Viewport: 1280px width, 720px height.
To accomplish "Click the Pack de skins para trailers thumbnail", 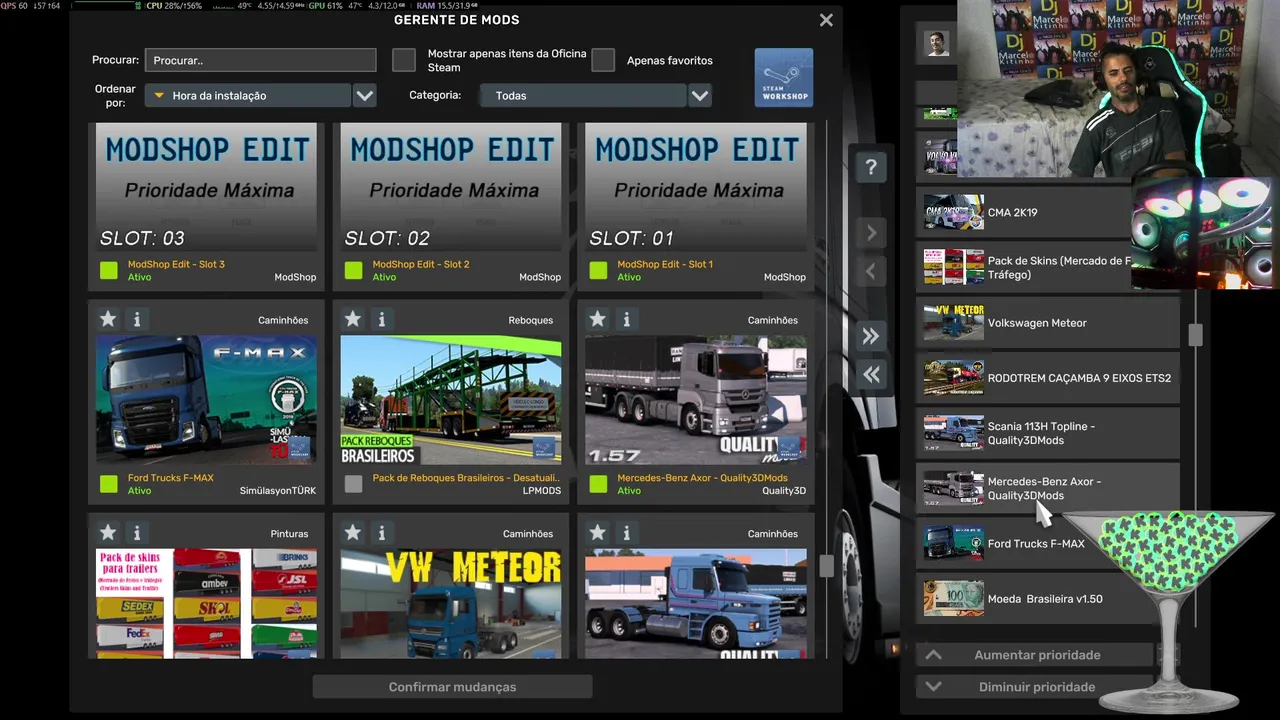I will tap(206, 603).
